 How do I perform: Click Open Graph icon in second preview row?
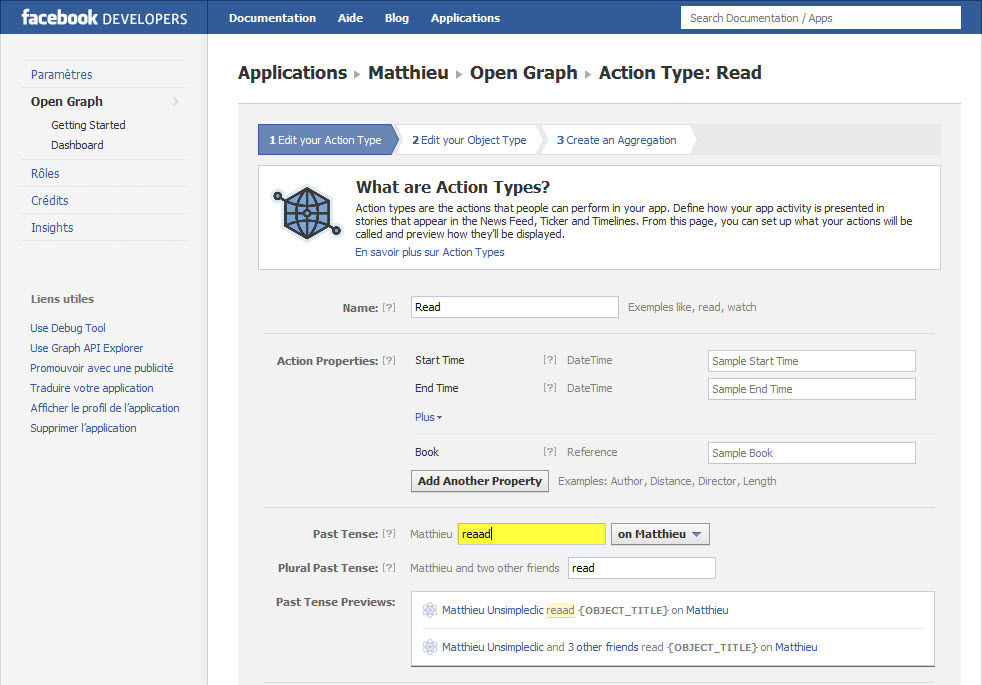(x=430, y=647)
